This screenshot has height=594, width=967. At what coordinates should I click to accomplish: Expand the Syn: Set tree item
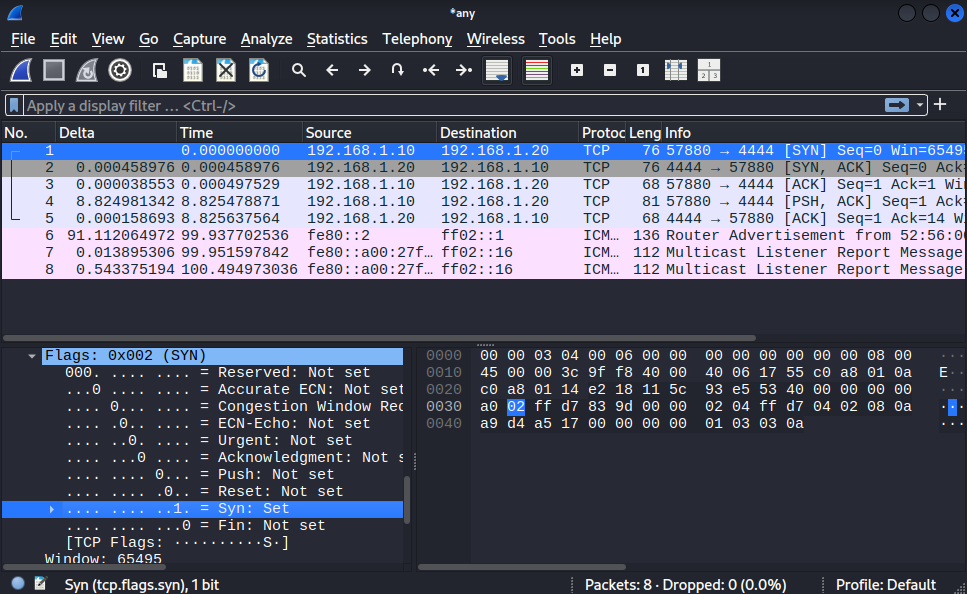53,509
